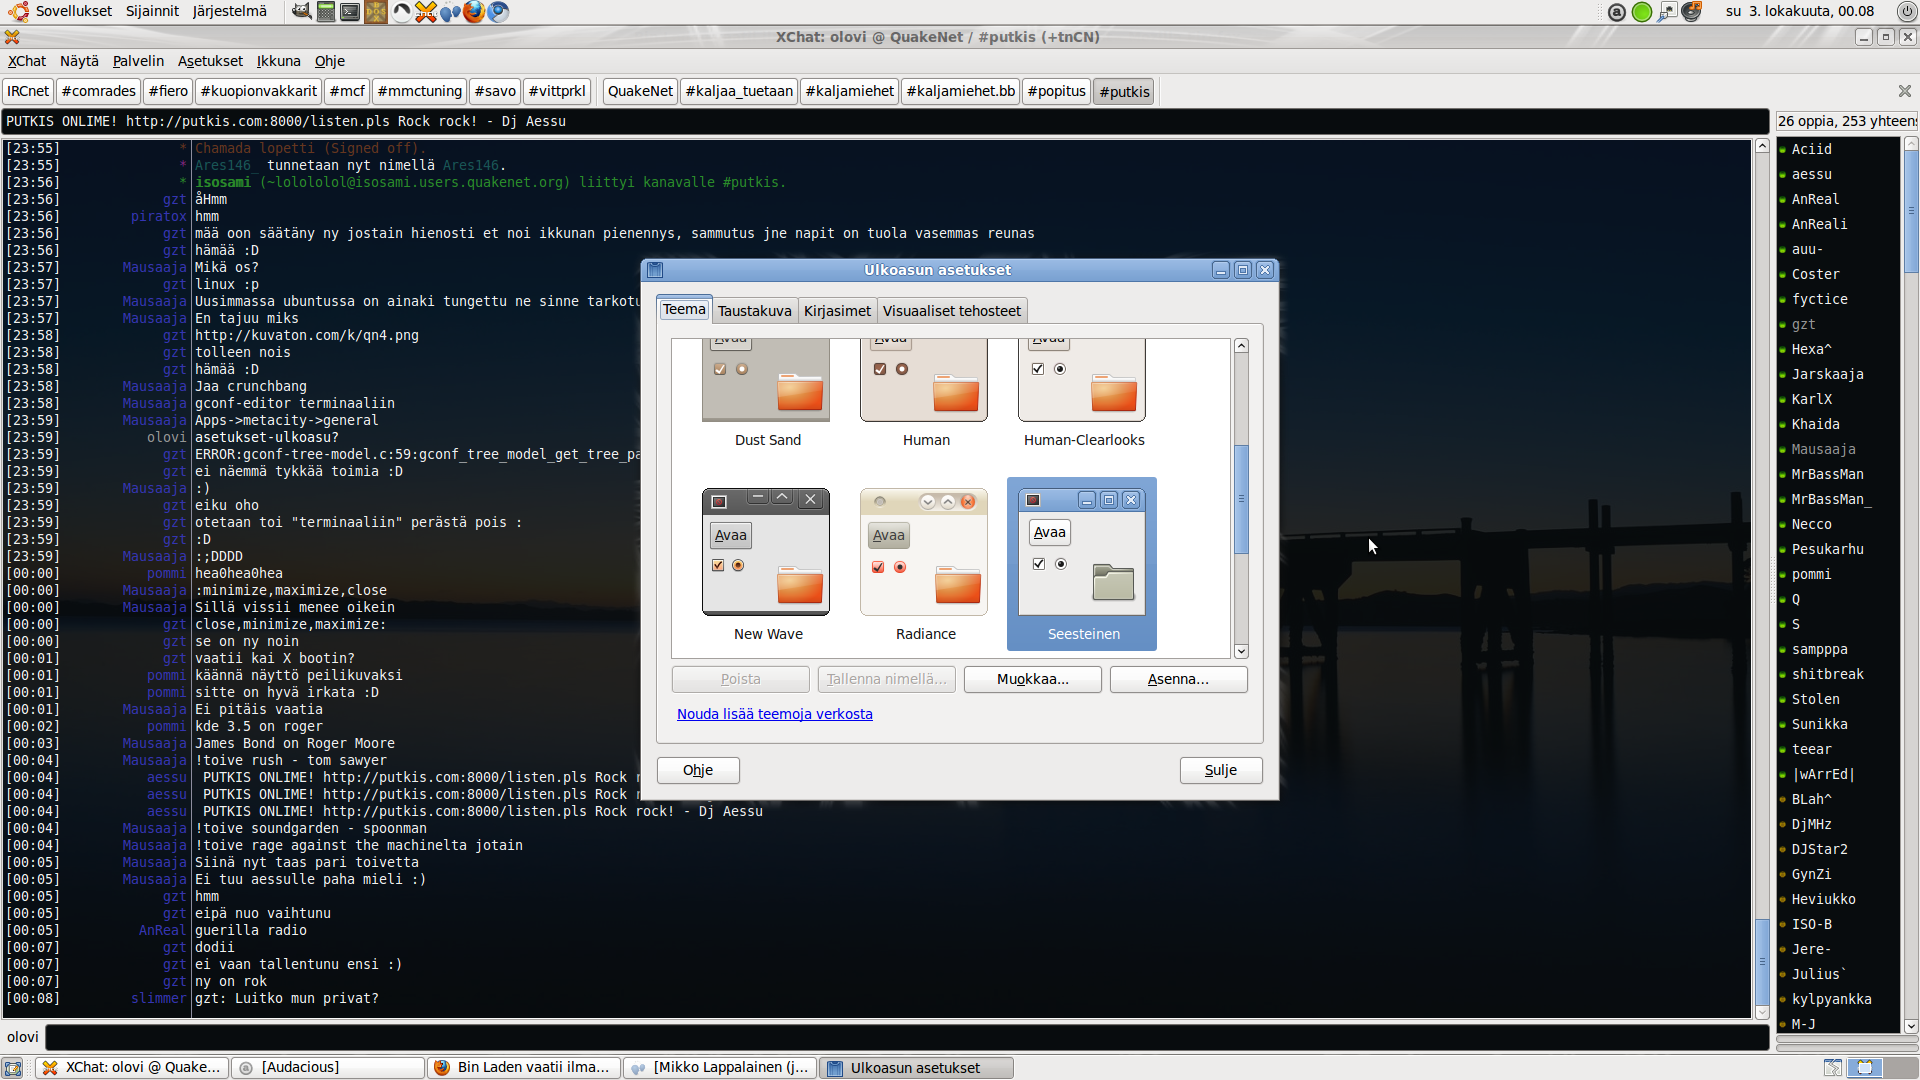Open the Järjestelmä system menu
Viewport: 1920px width, 1080px height.
click(229, 11)
